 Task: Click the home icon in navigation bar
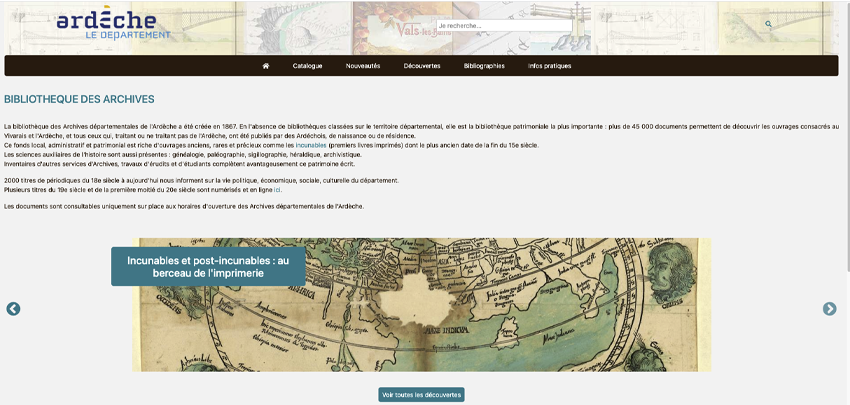tap(266, 66)
